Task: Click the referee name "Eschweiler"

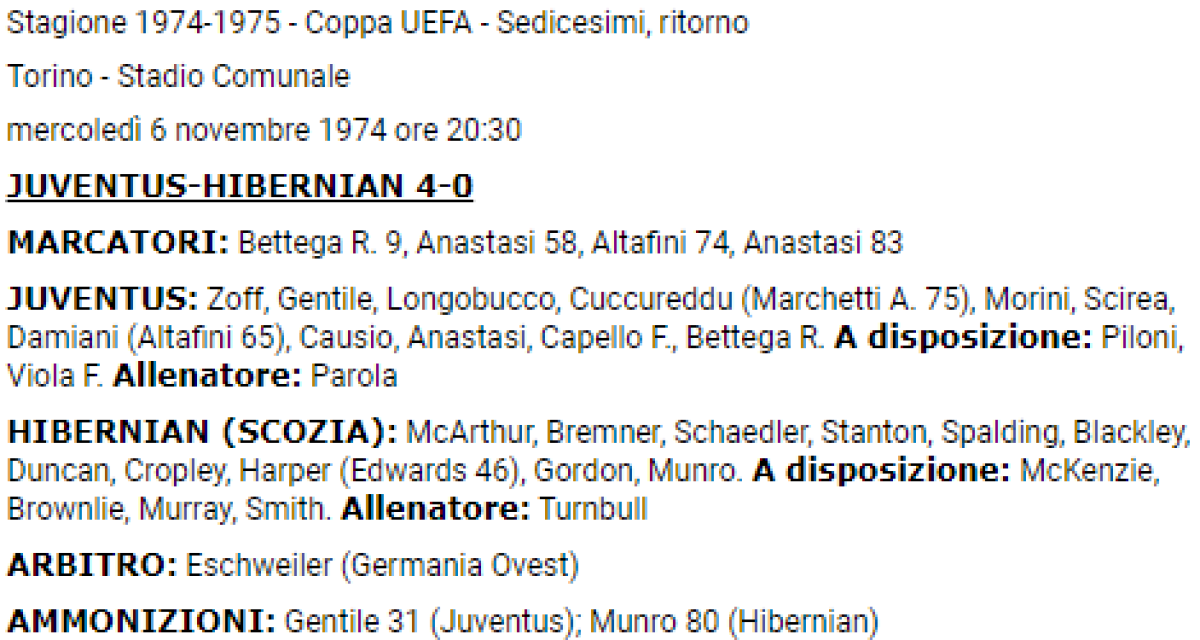Action: tap(258, 566)
